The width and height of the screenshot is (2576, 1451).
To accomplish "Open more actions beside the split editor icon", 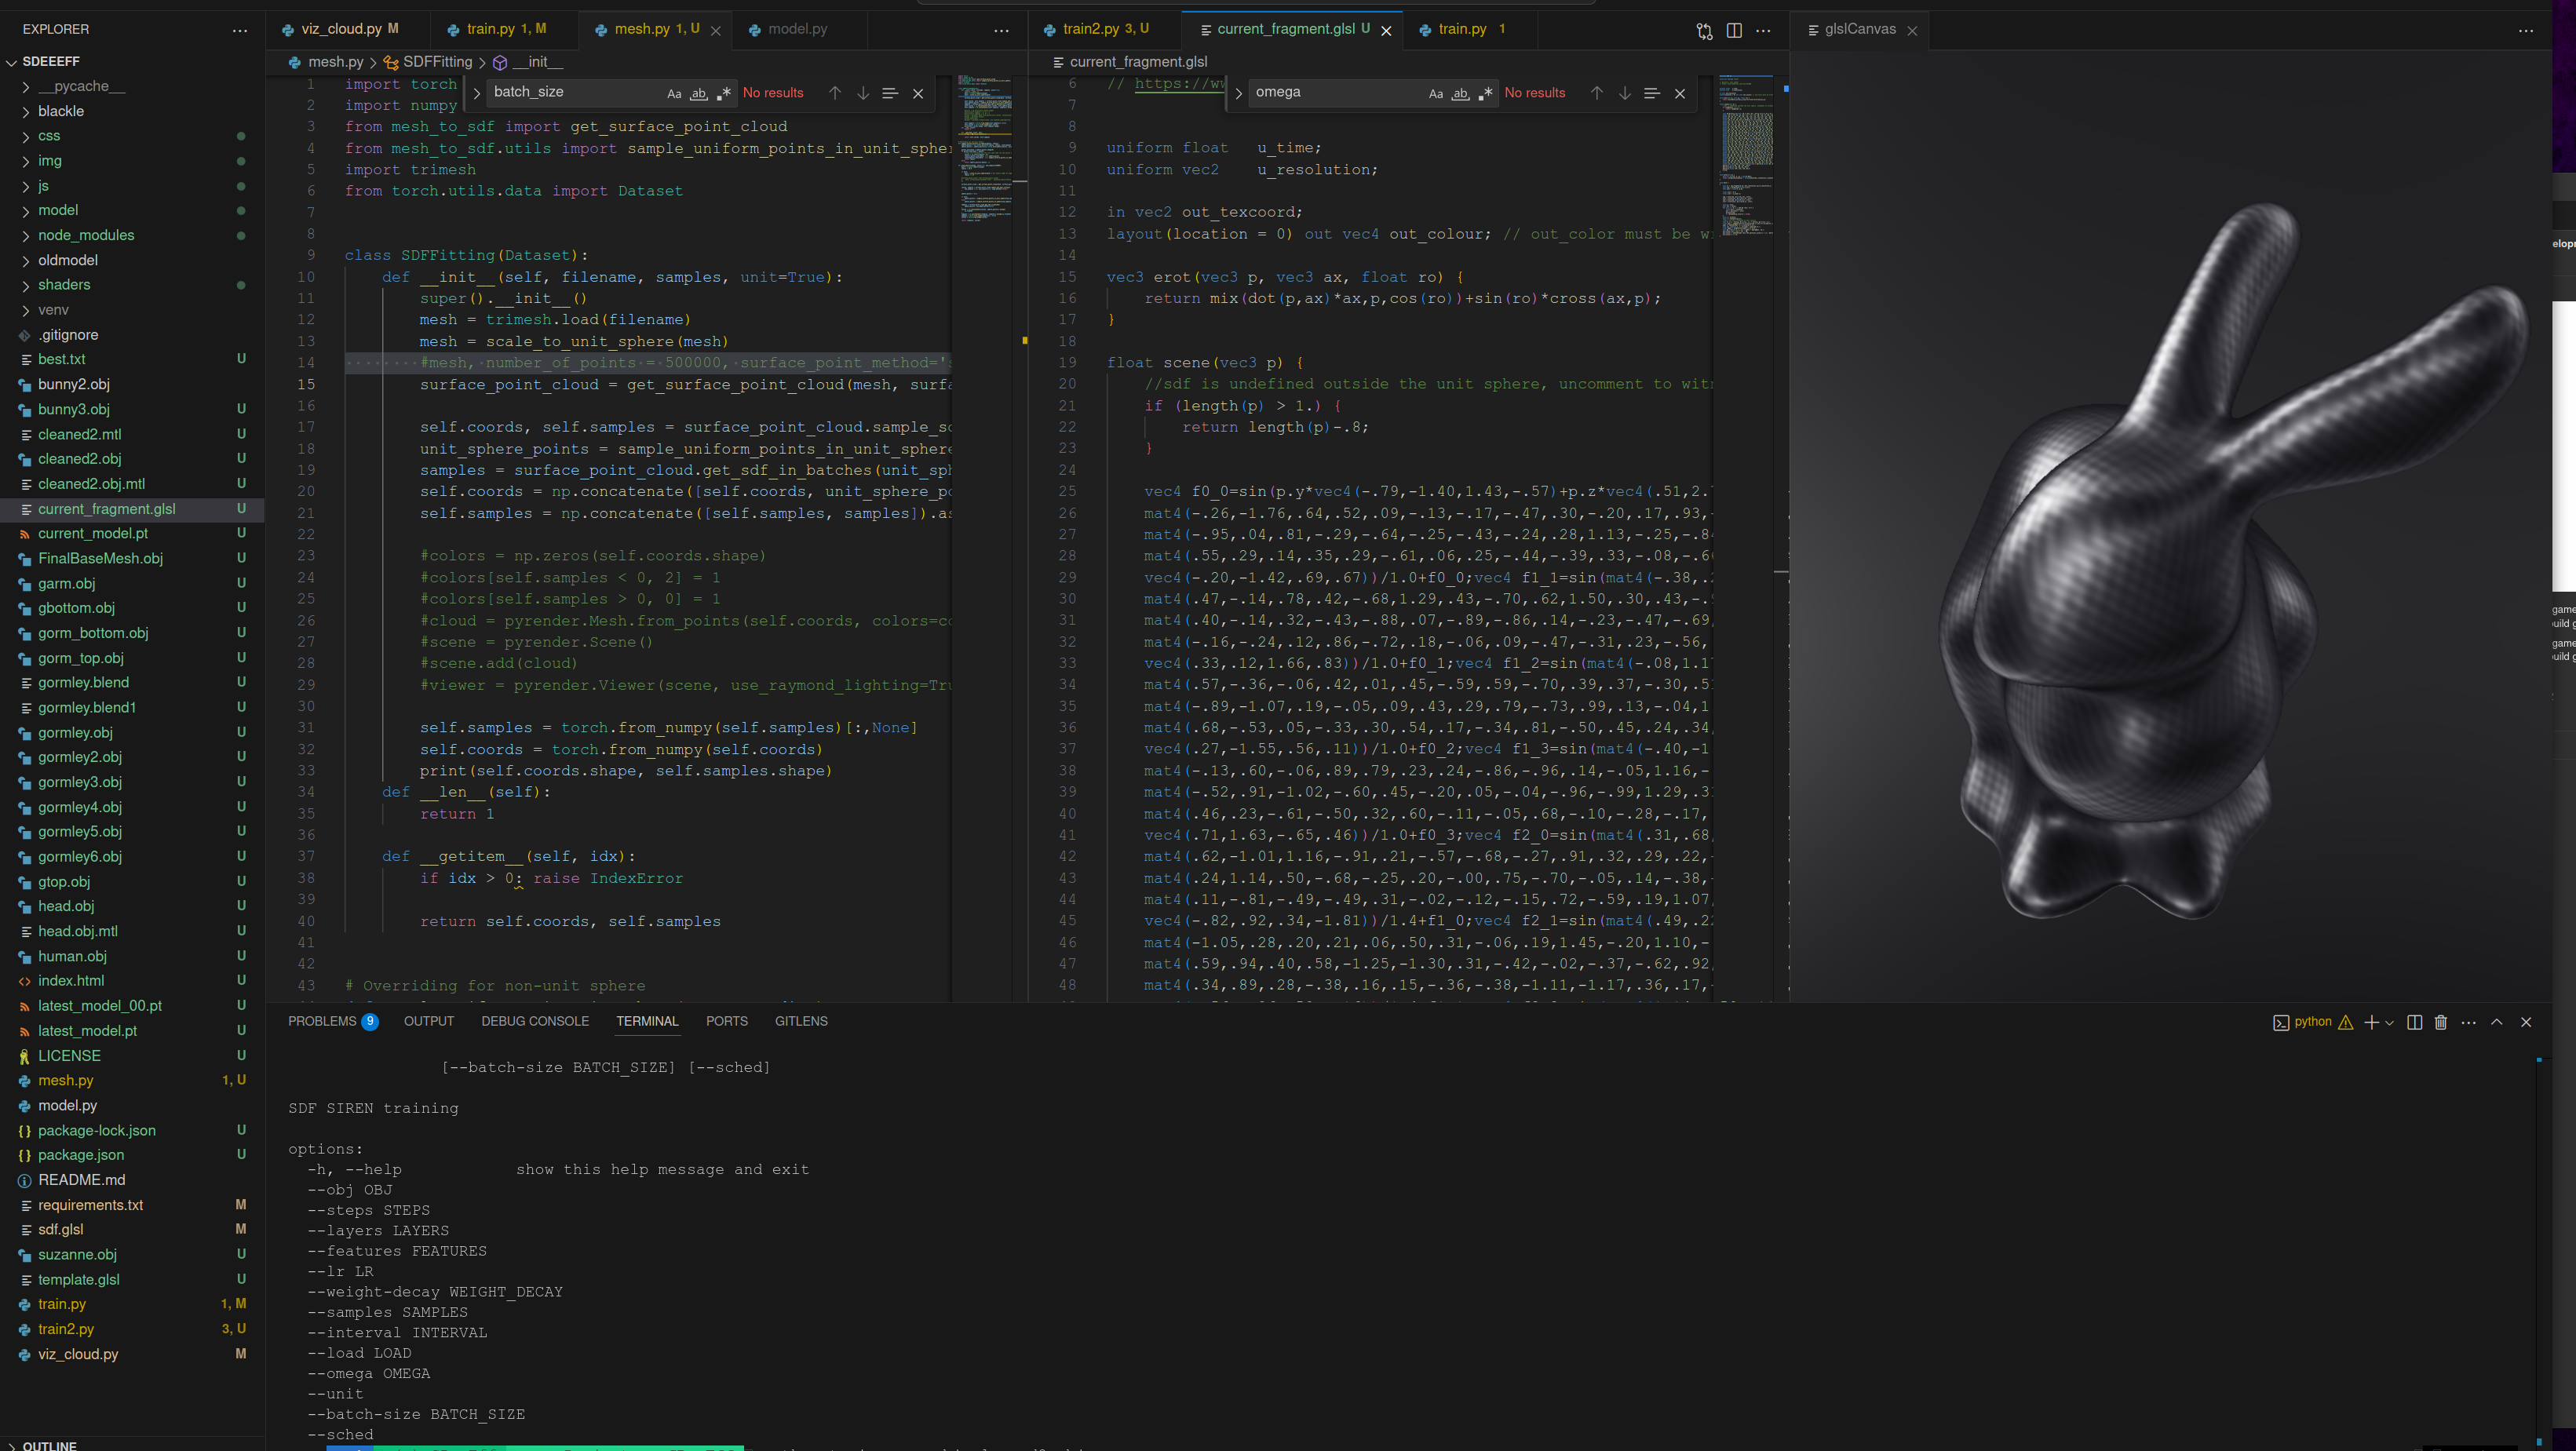I will coord(1763,30).
